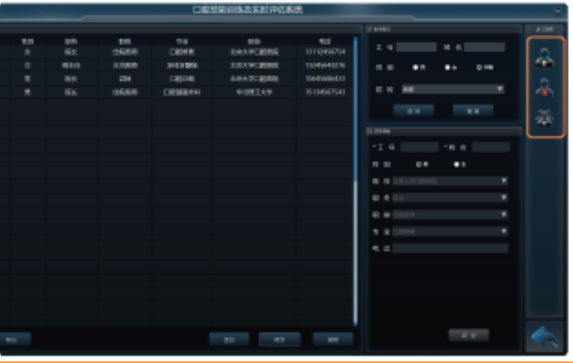Open the school dropdown in search panel
Viewport: 573px width, 363px height.
(453, 89)
